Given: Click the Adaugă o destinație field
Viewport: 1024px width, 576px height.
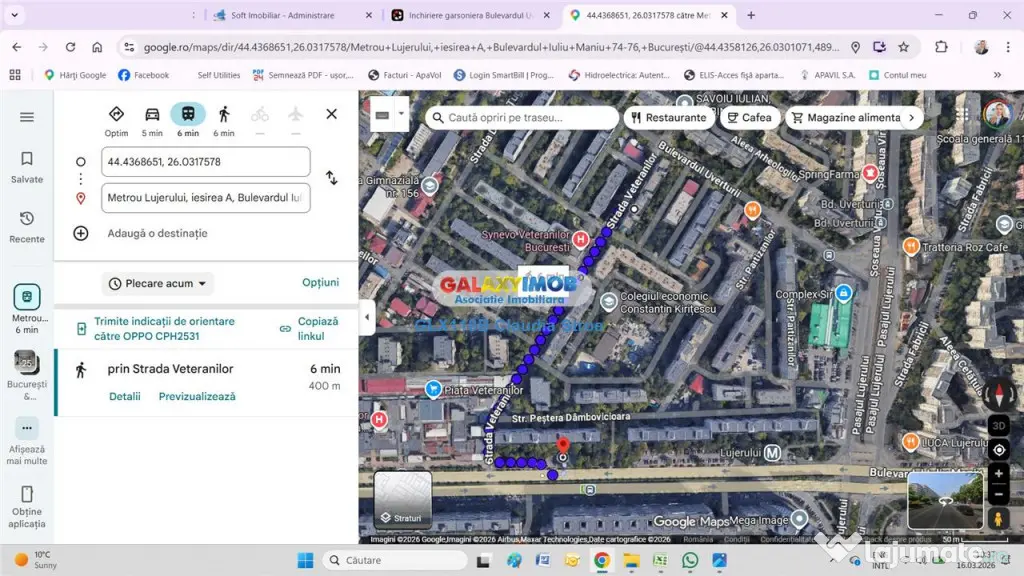Looking at the screenshot, I should [x=157, y=233].
